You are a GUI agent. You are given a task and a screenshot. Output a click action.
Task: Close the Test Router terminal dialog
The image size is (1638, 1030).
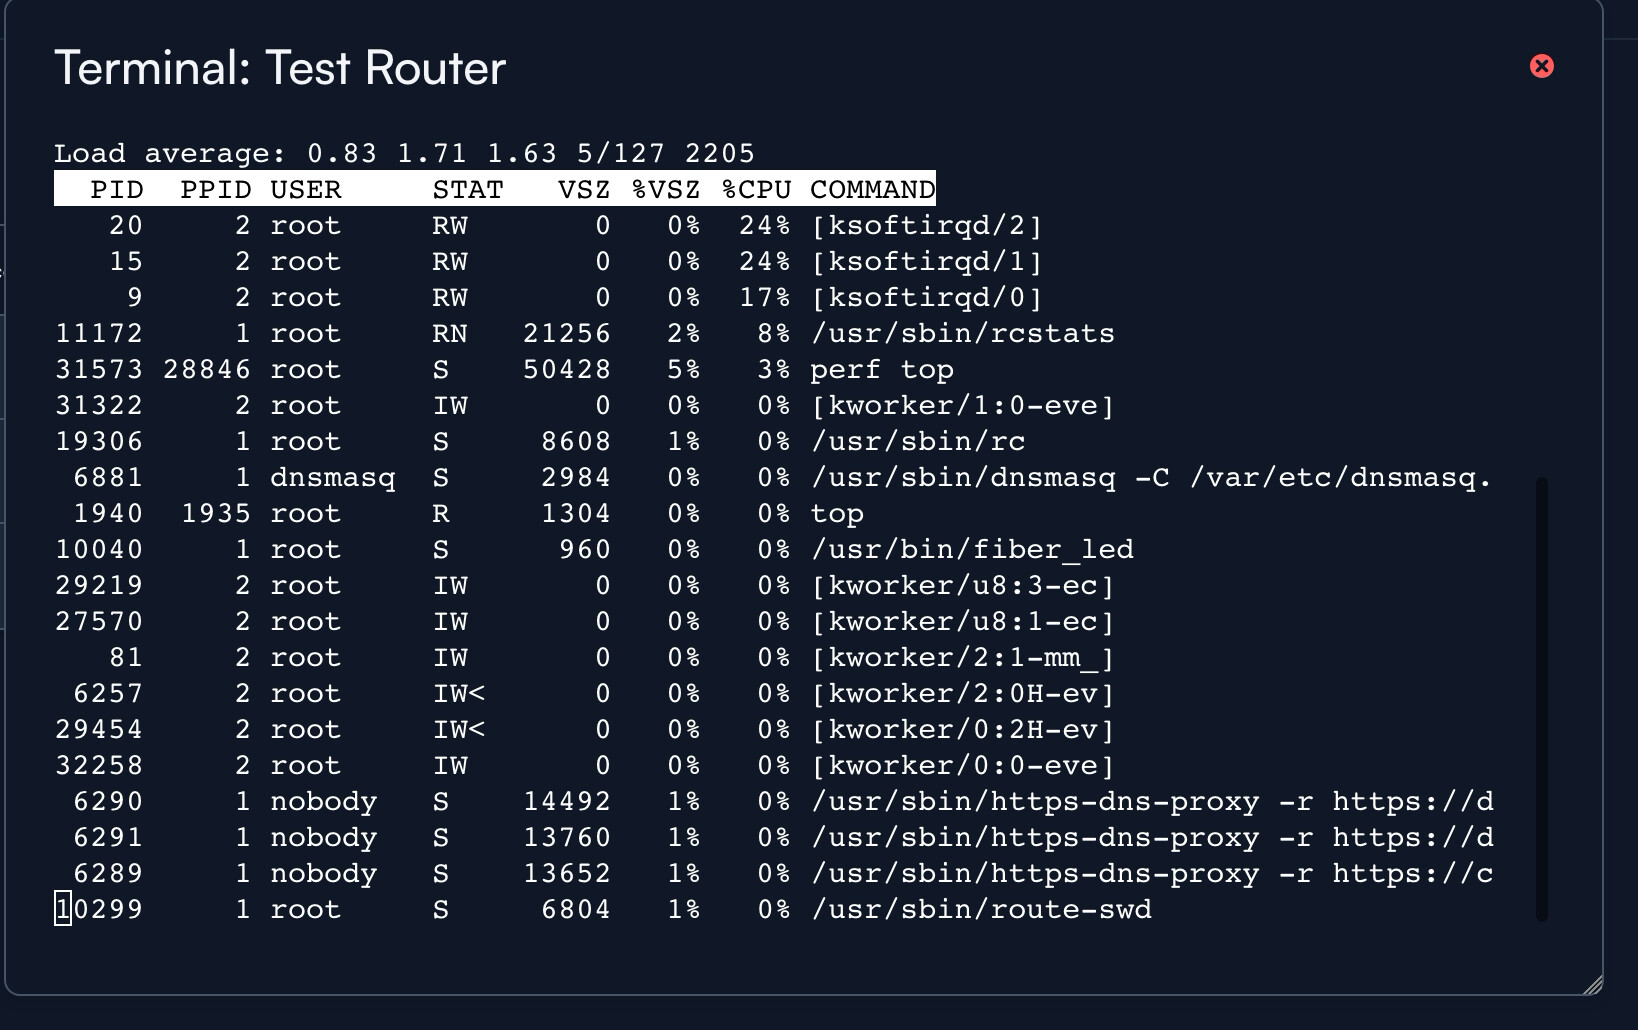[1541, 66]
